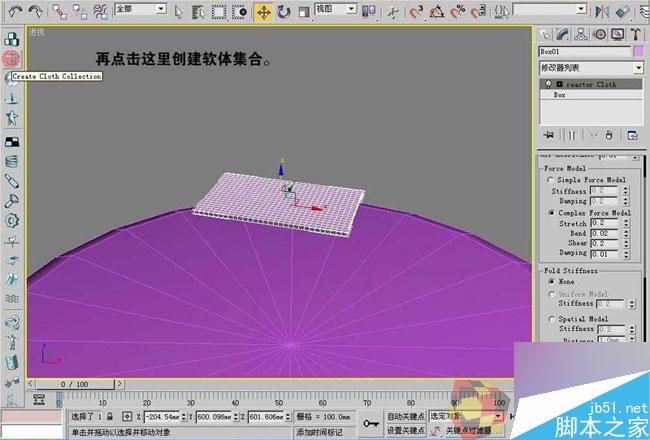Image resolution: width=650 pixels, height=440 pixels.
Task: Click the 设置关键点 Set Key button
Action: click(406, 431)
